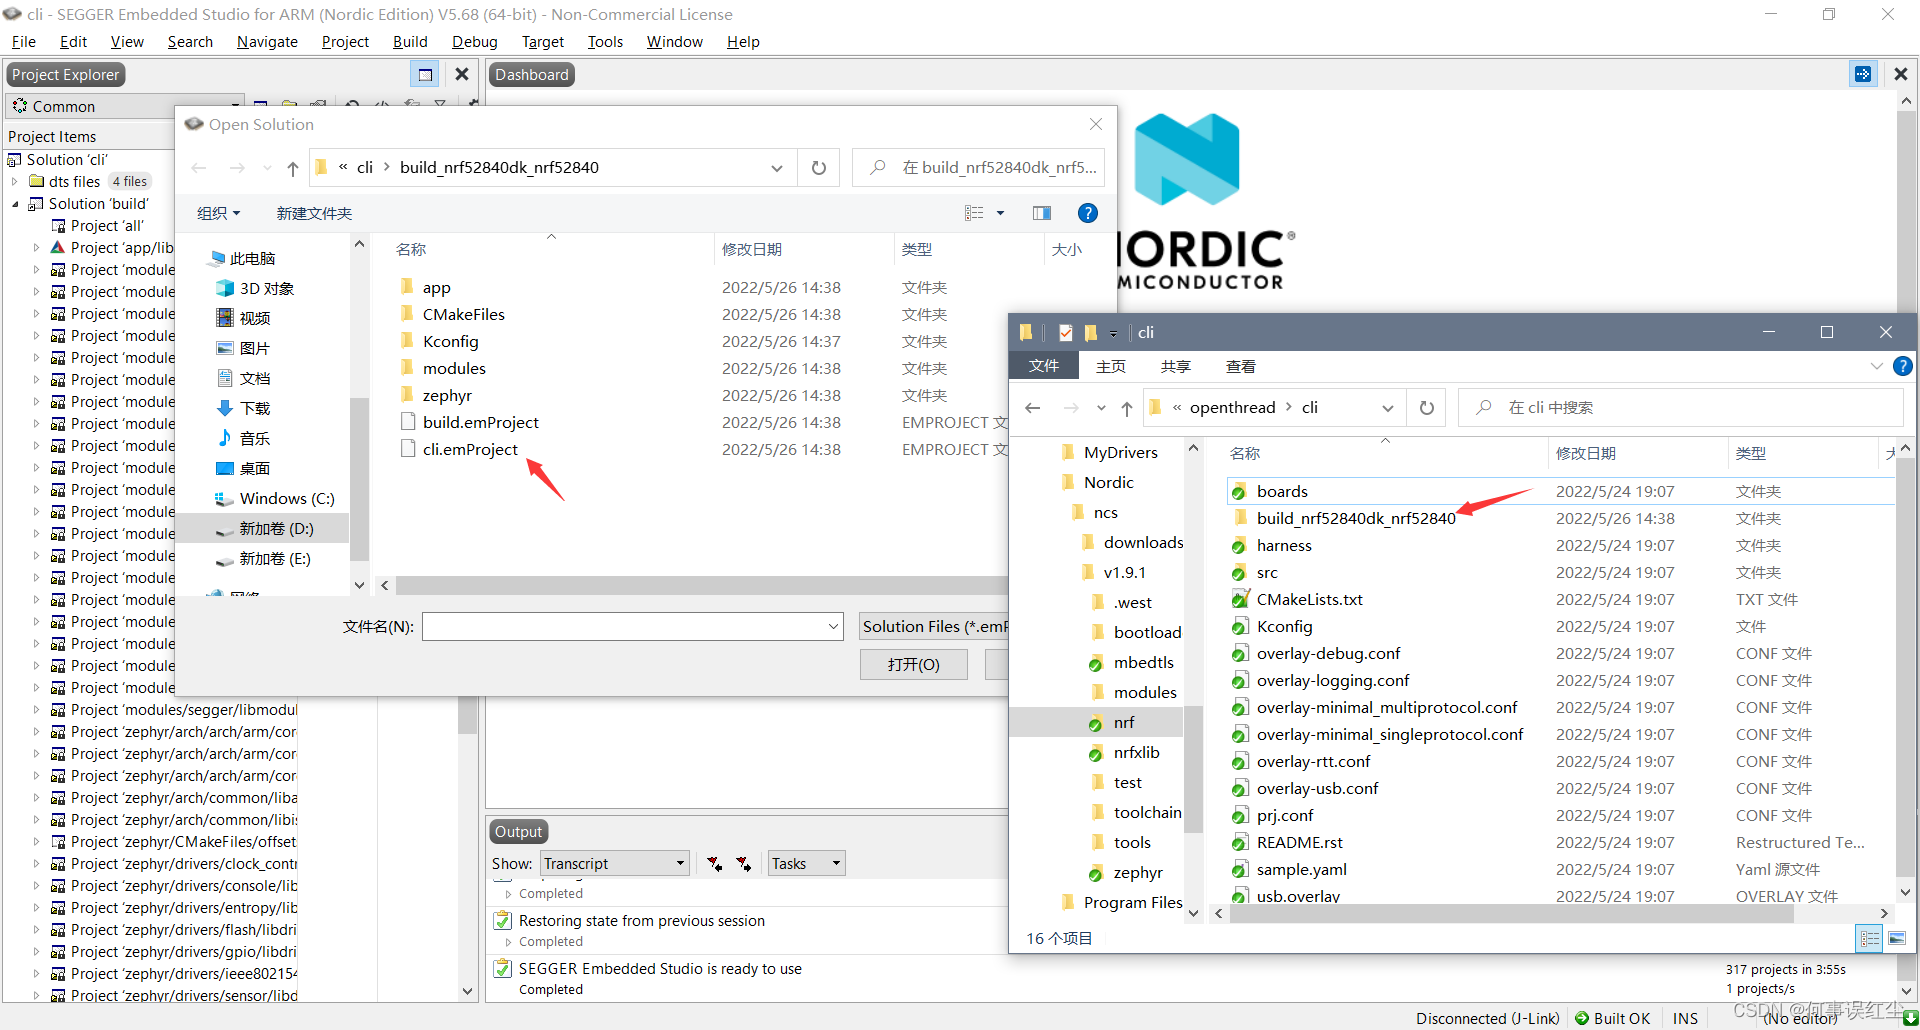The height and width of the screenshot is (1030, 1920).
Task: Click the properties quick-access icon in the cli Explorer title bar
Action: 1066,332
